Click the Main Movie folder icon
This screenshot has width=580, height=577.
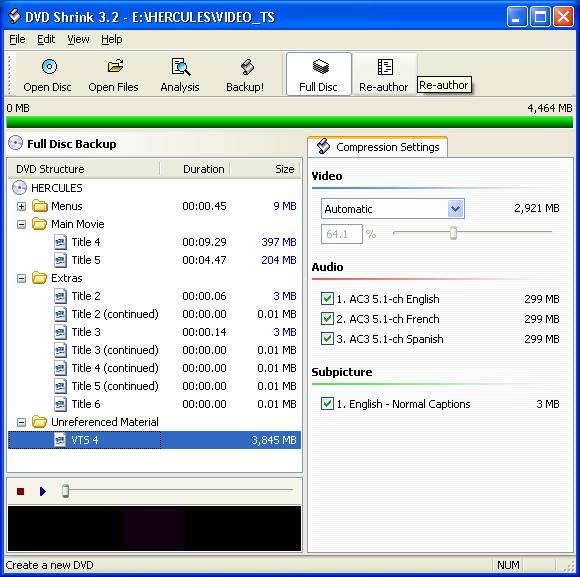pos(40,224)
